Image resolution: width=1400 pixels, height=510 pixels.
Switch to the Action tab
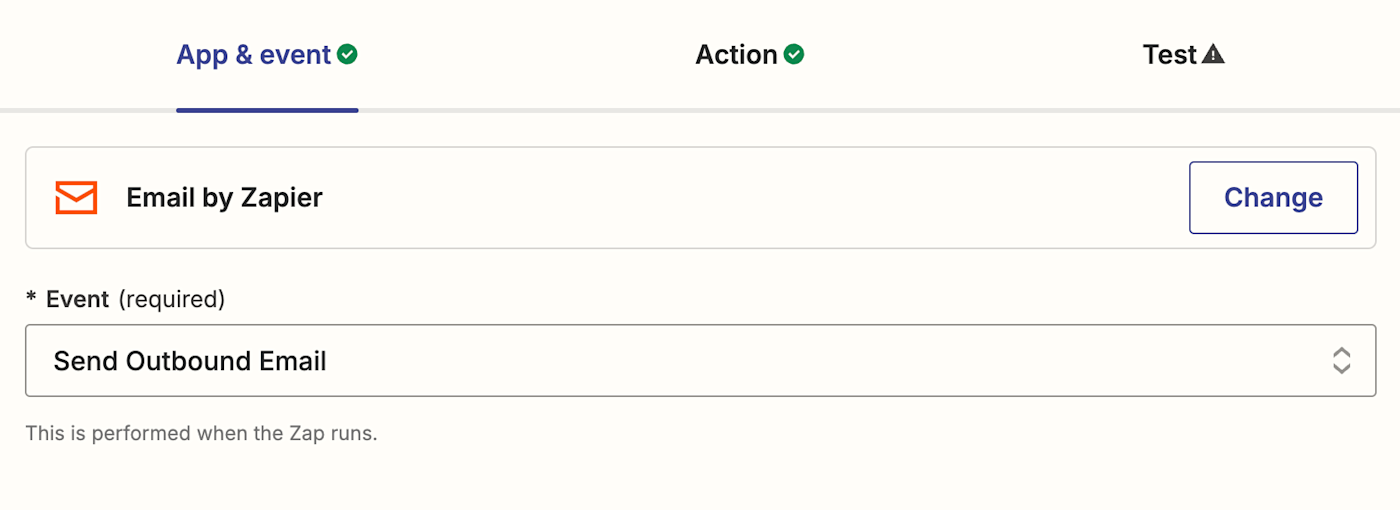pos(737,55)
